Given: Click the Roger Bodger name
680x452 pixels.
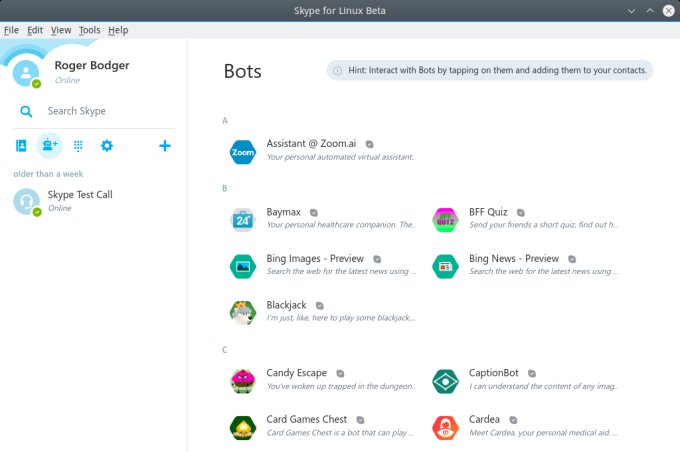Looking at the screenshot, I should 92,66.
